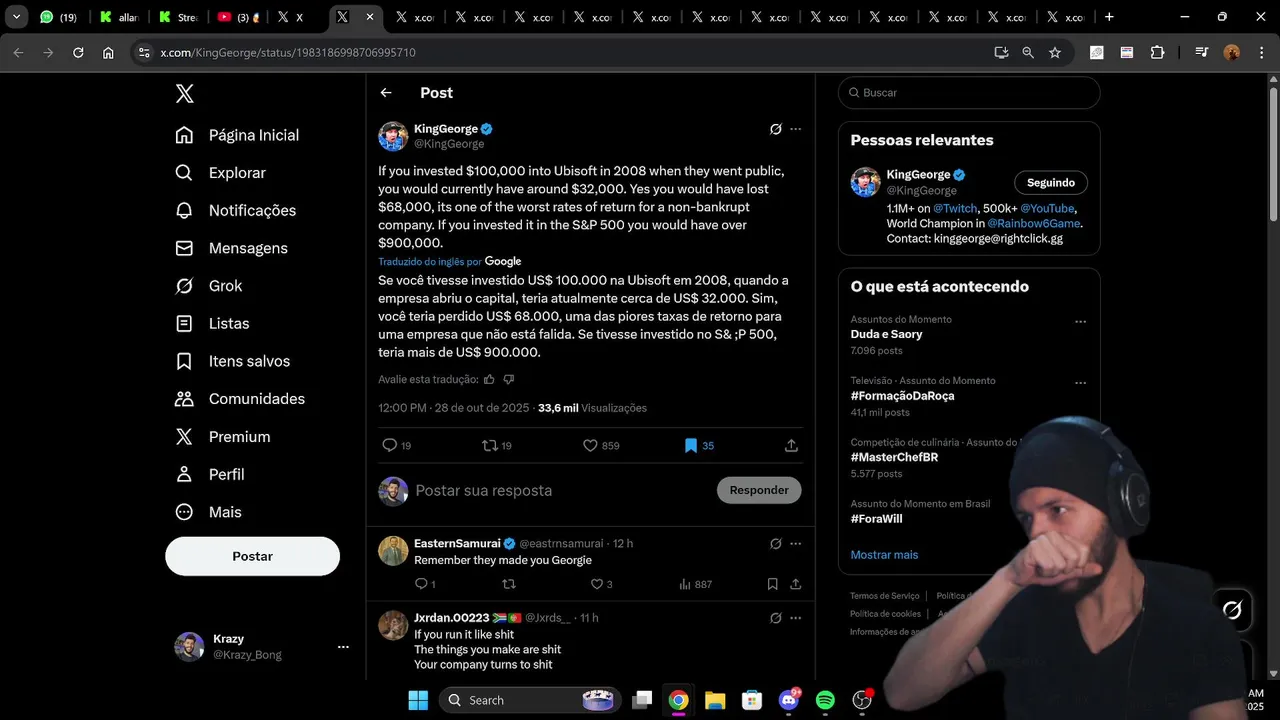
Task: Open more options for #FormaçãoDaRoça trend
Action: point(1080,383)
